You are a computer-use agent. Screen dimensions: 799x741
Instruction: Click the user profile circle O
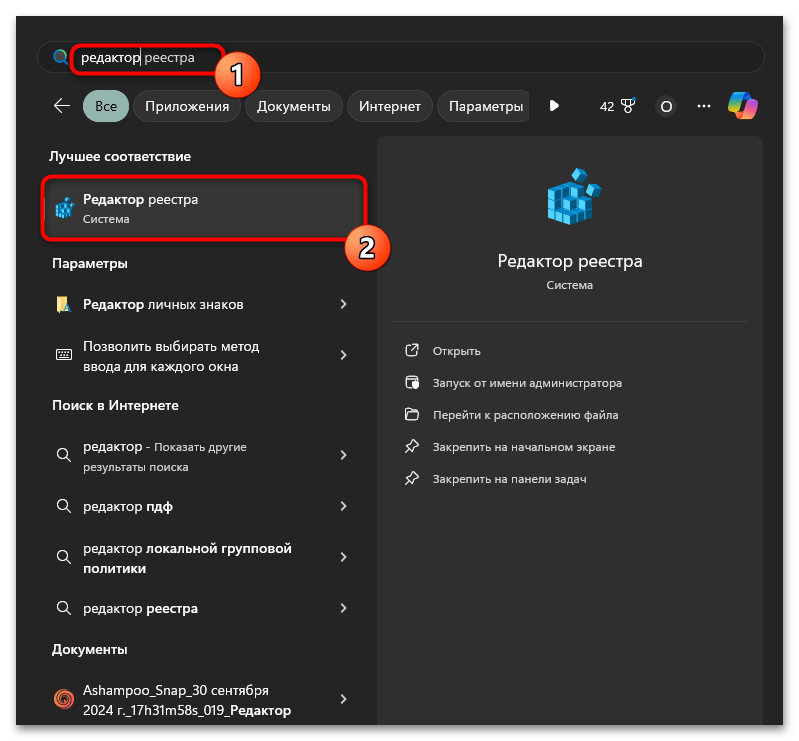coord(665,107)
